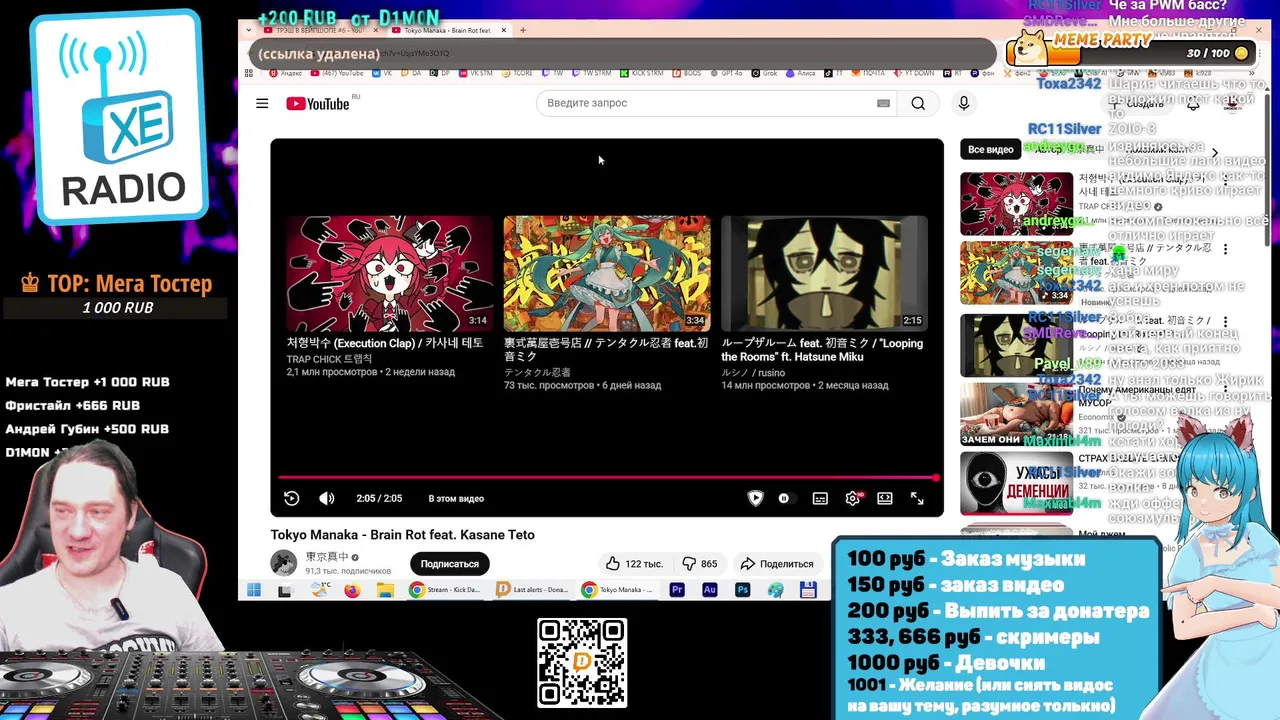Open a new browser tab with plus
Screen dimensions: 1280x720
pos(524,30)
